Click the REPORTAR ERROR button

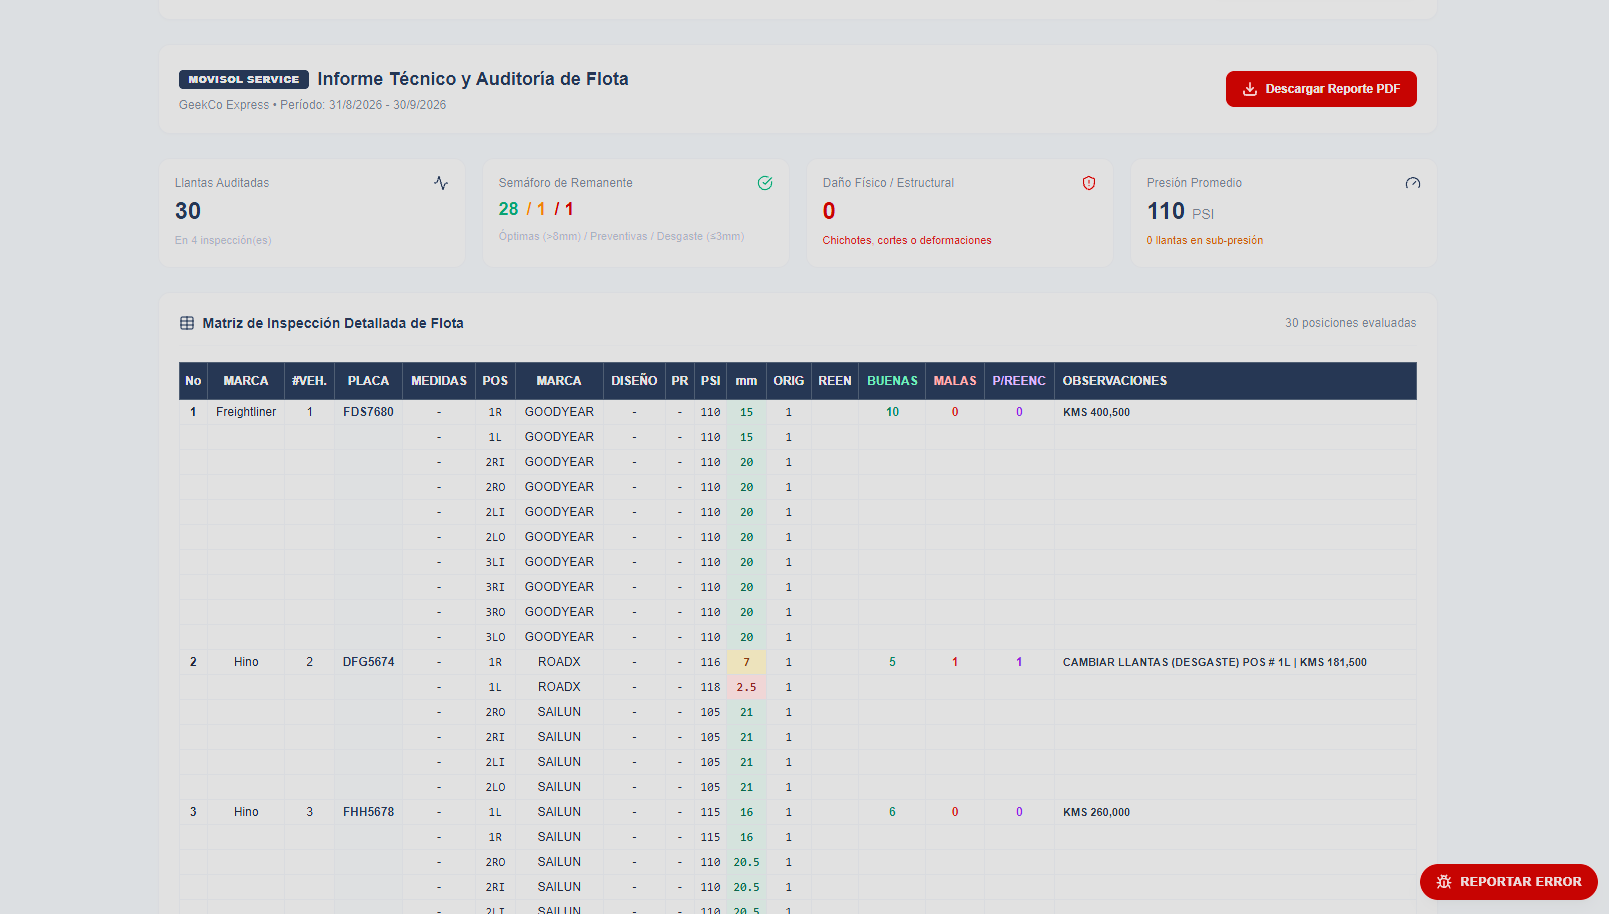click(x=1509, y=882)
